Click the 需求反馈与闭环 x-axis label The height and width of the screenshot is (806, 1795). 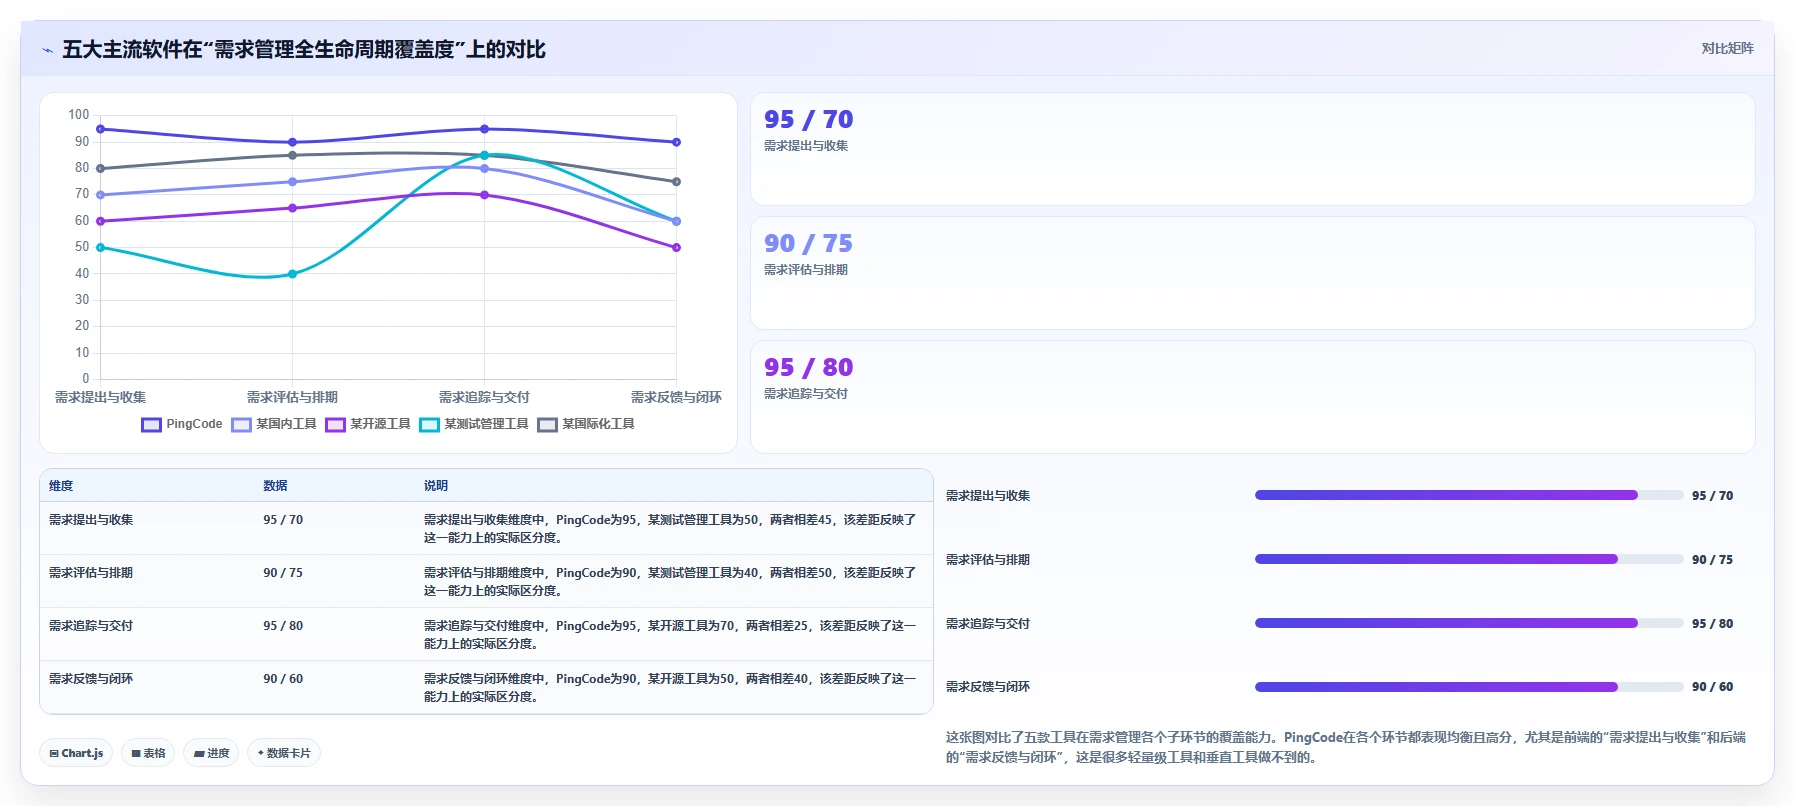click(x=676, y=397)
